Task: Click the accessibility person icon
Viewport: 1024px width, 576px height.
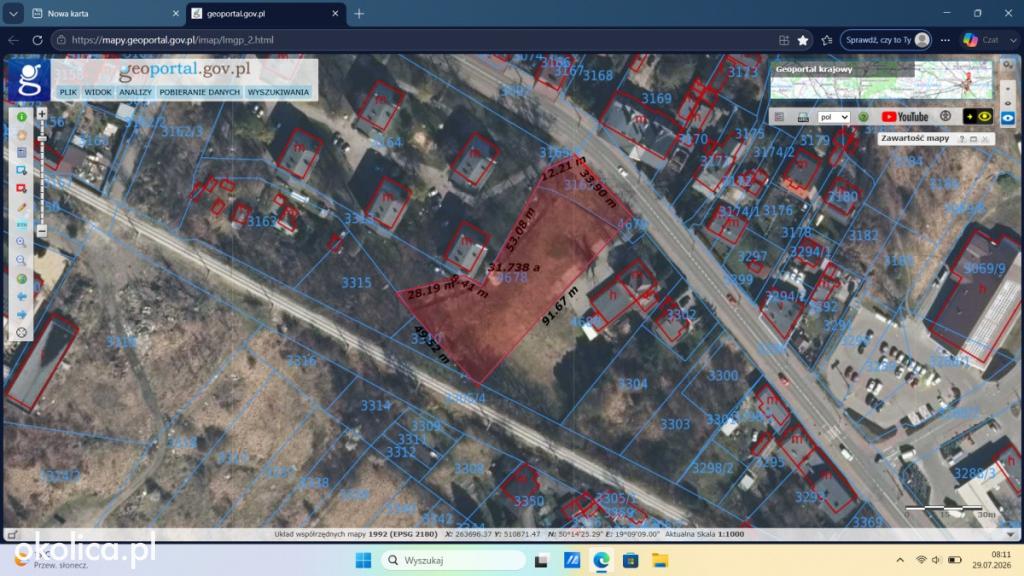Action: [x=945, y=116]
